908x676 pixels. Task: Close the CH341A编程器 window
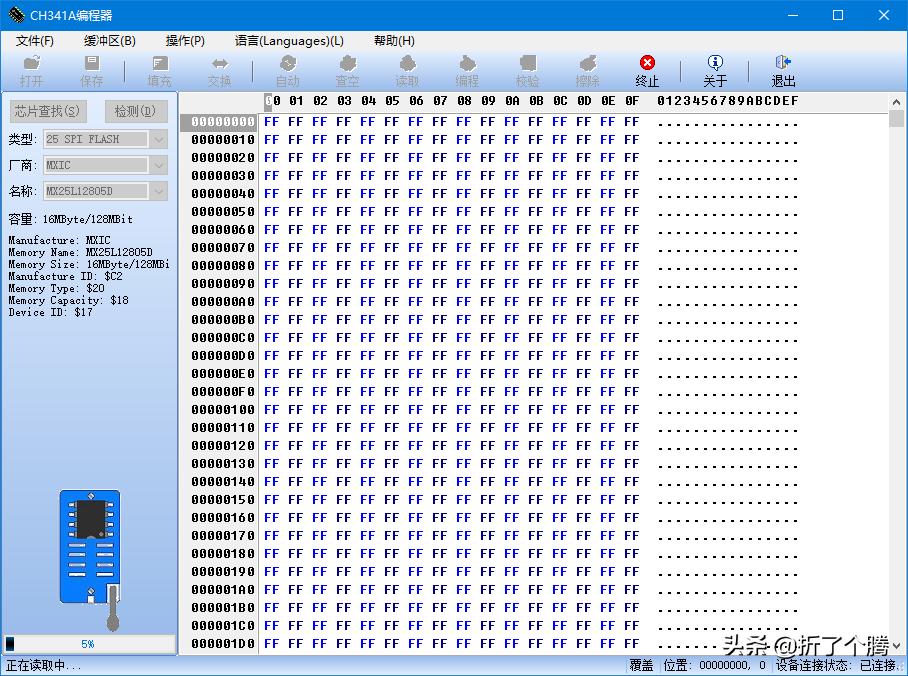884,15
